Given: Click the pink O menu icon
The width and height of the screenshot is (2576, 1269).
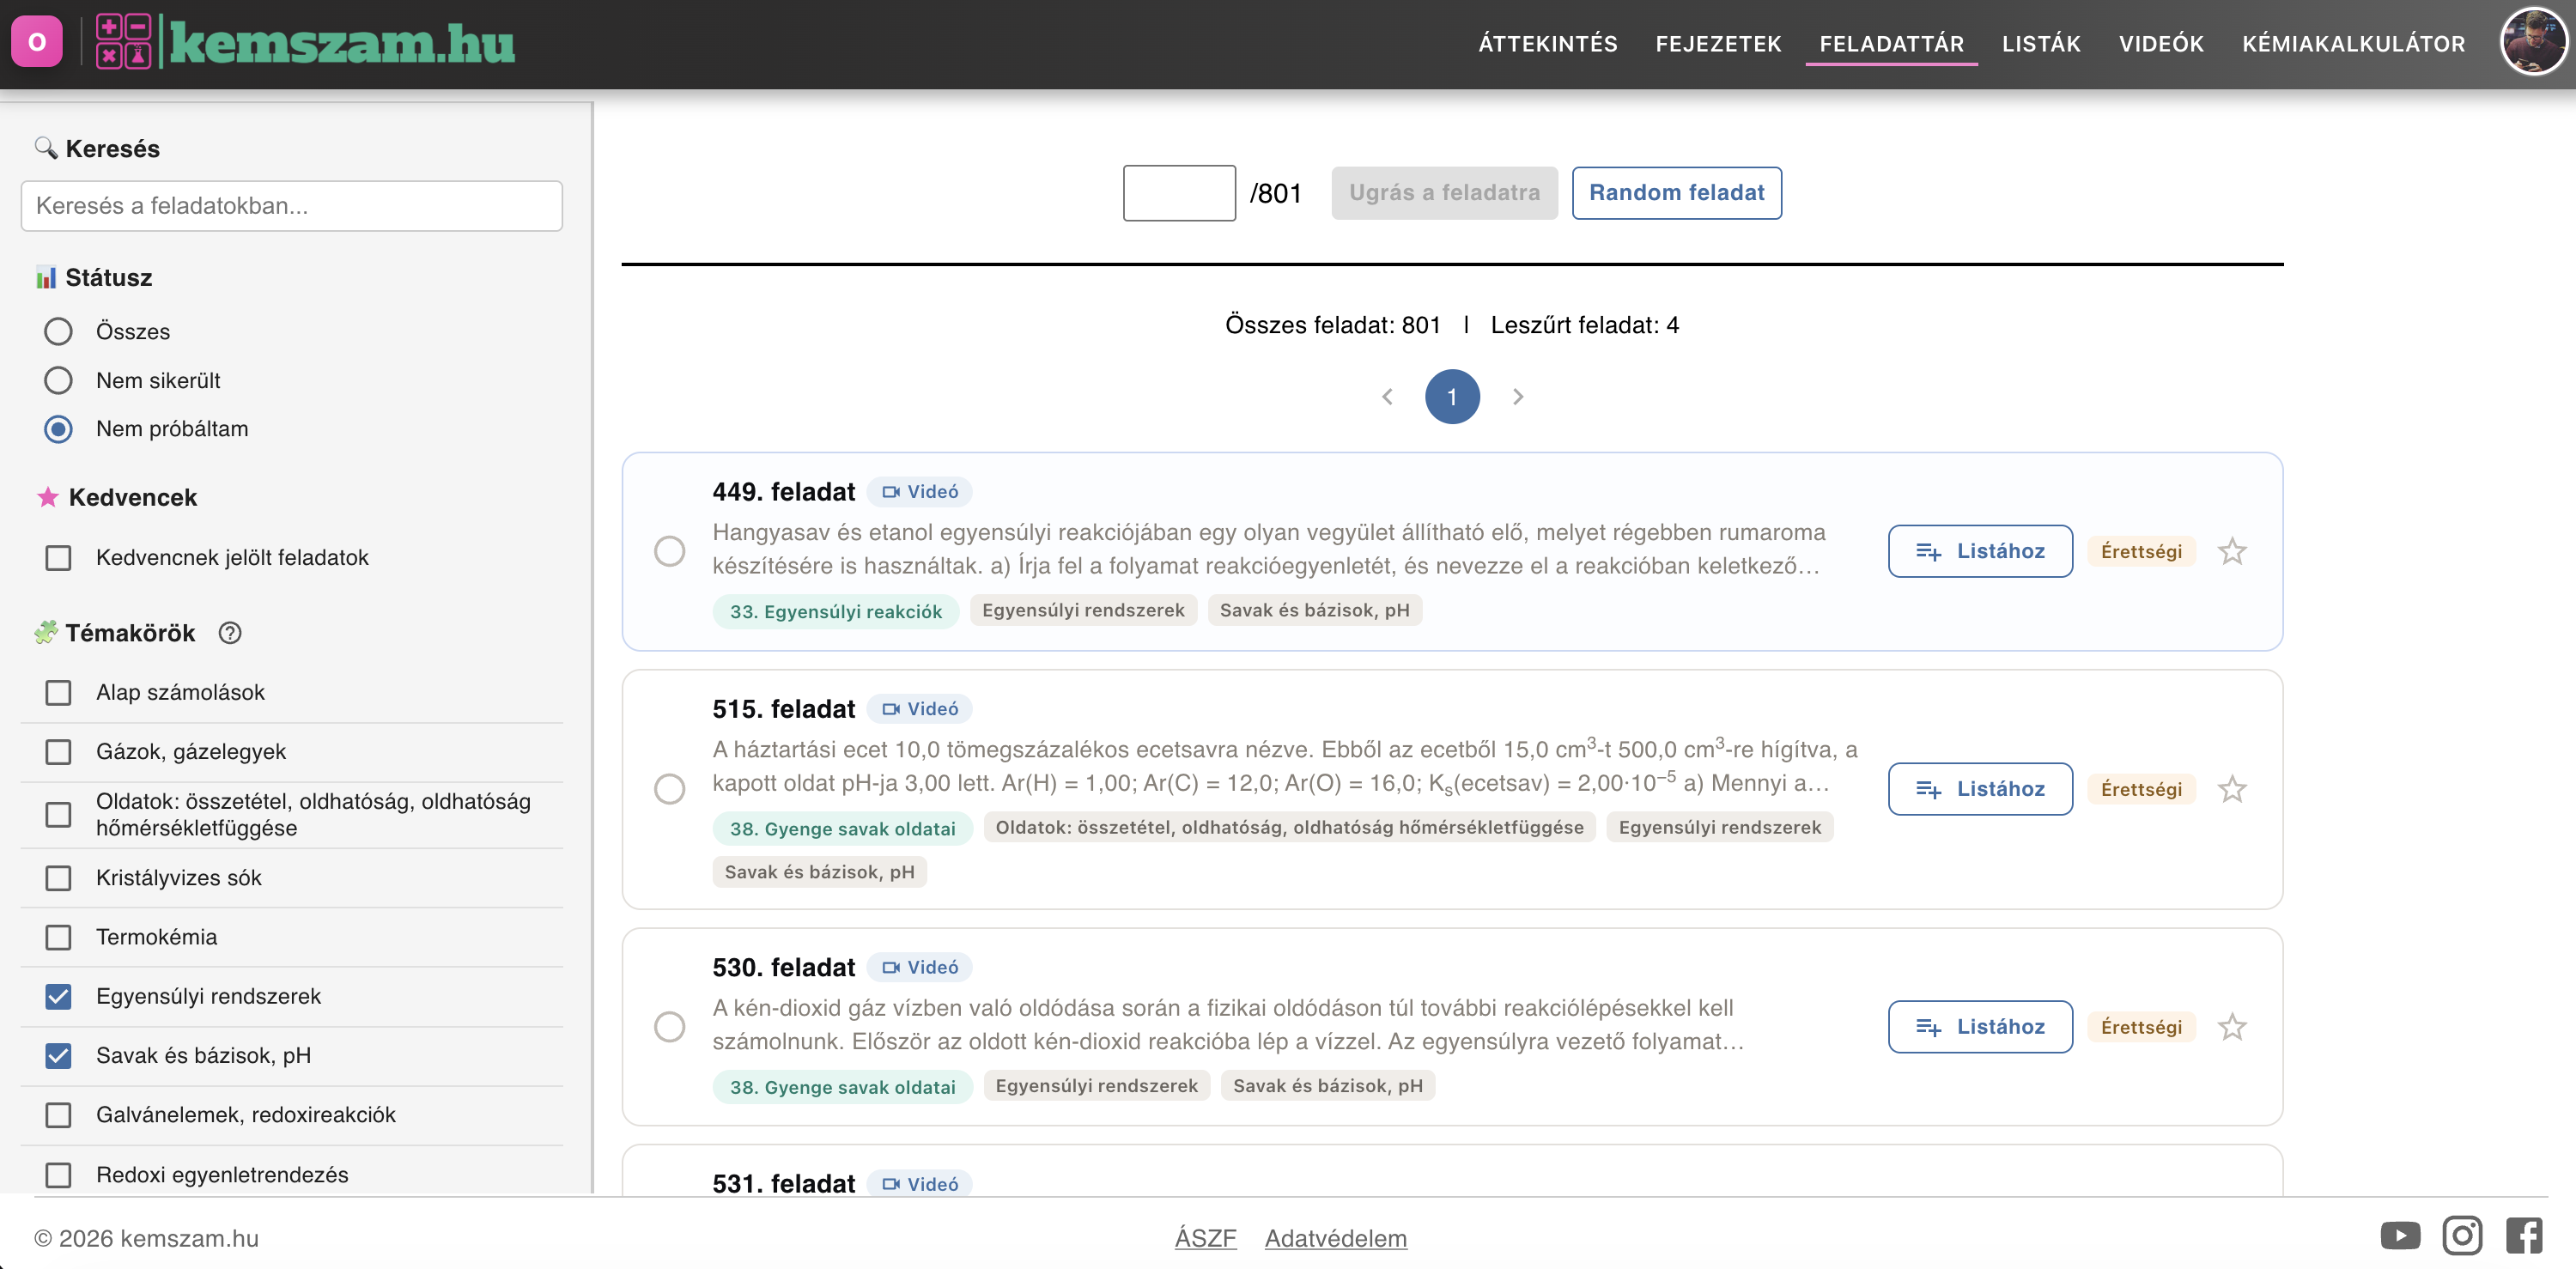Looking at the screenshot, I should click(37, 42).
